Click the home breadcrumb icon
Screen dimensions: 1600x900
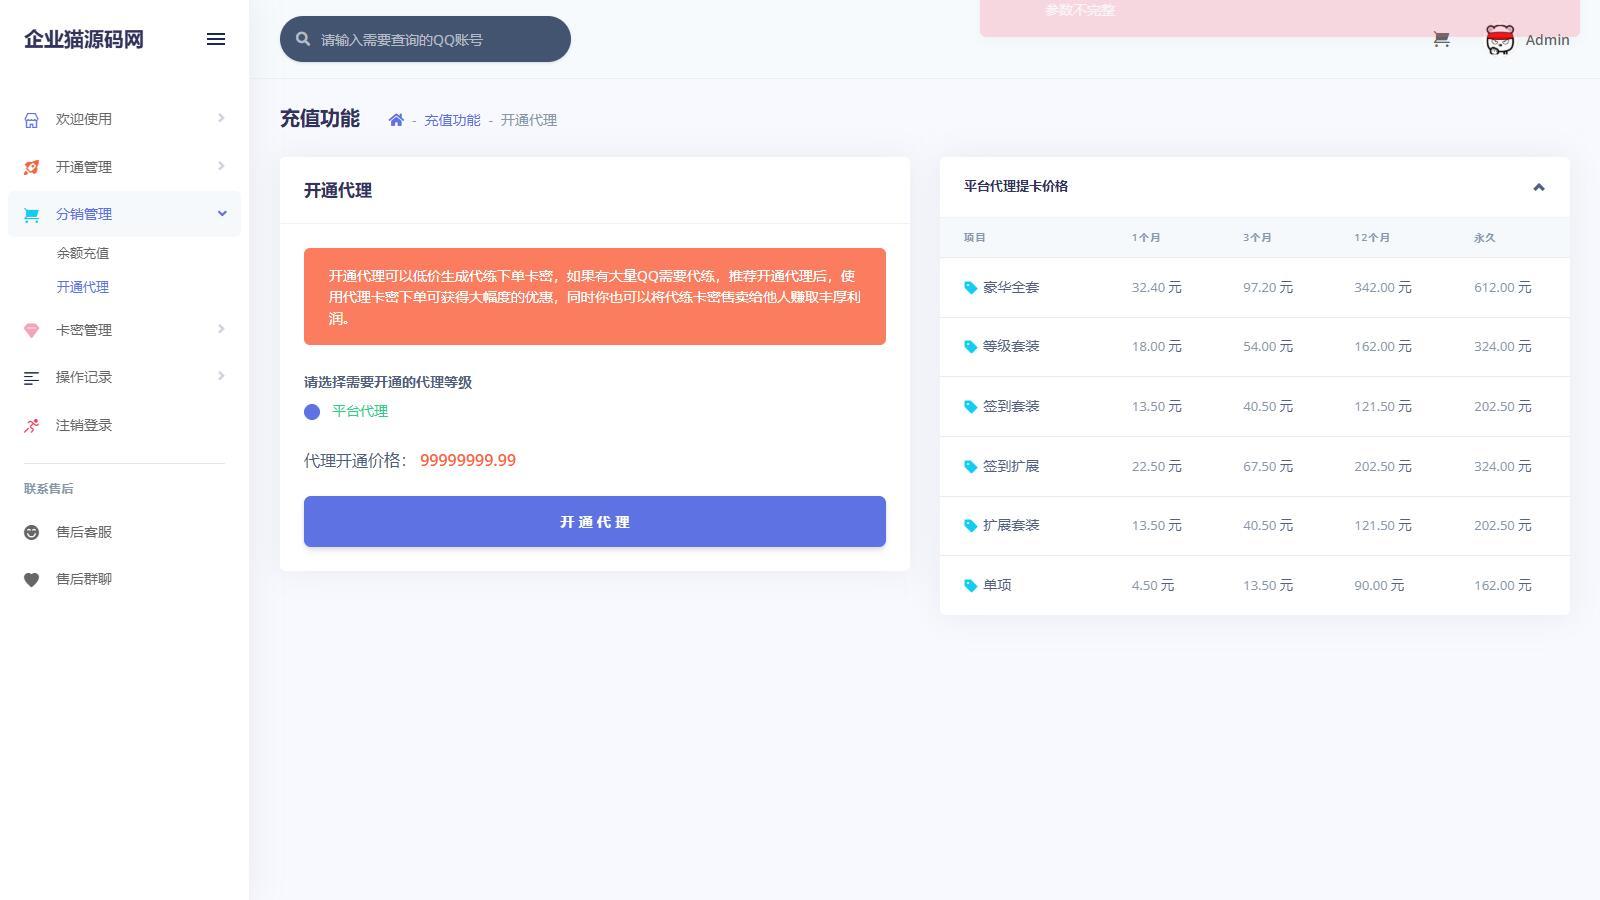(x=396, y=120)
